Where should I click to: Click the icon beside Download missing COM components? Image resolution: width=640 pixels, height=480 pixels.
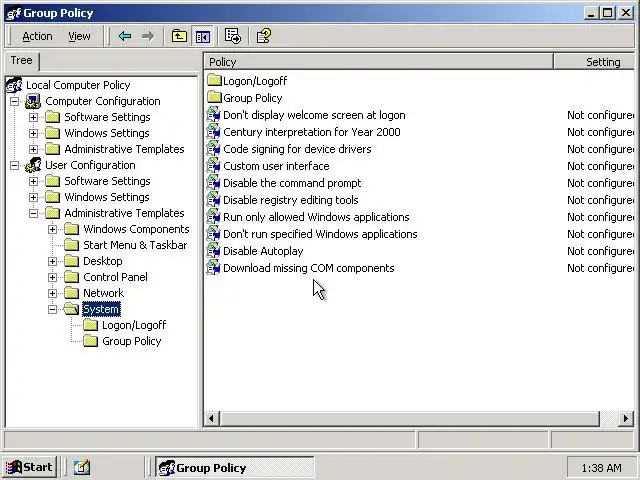pos(213,268)
